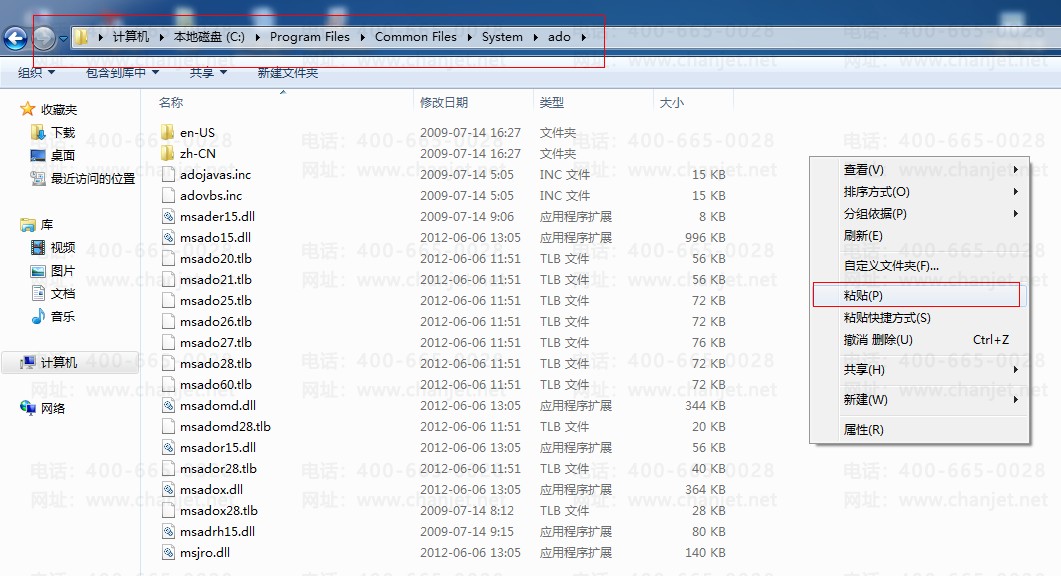Select msado26.tlb file icon

[x=168, y=321]
